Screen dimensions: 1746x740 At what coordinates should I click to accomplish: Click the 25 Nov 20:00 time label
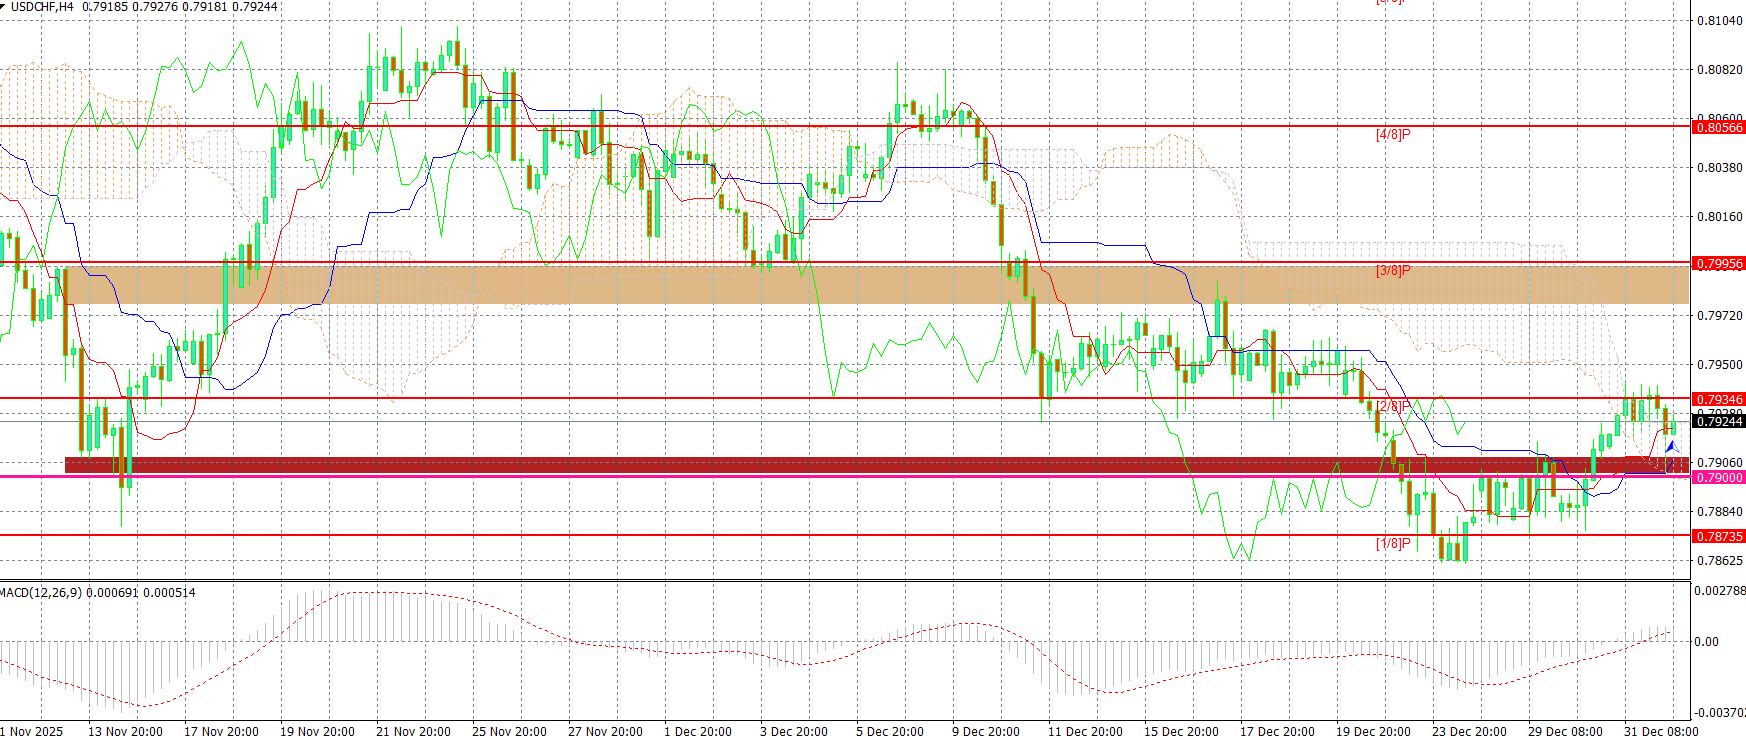tap(509, 731)
